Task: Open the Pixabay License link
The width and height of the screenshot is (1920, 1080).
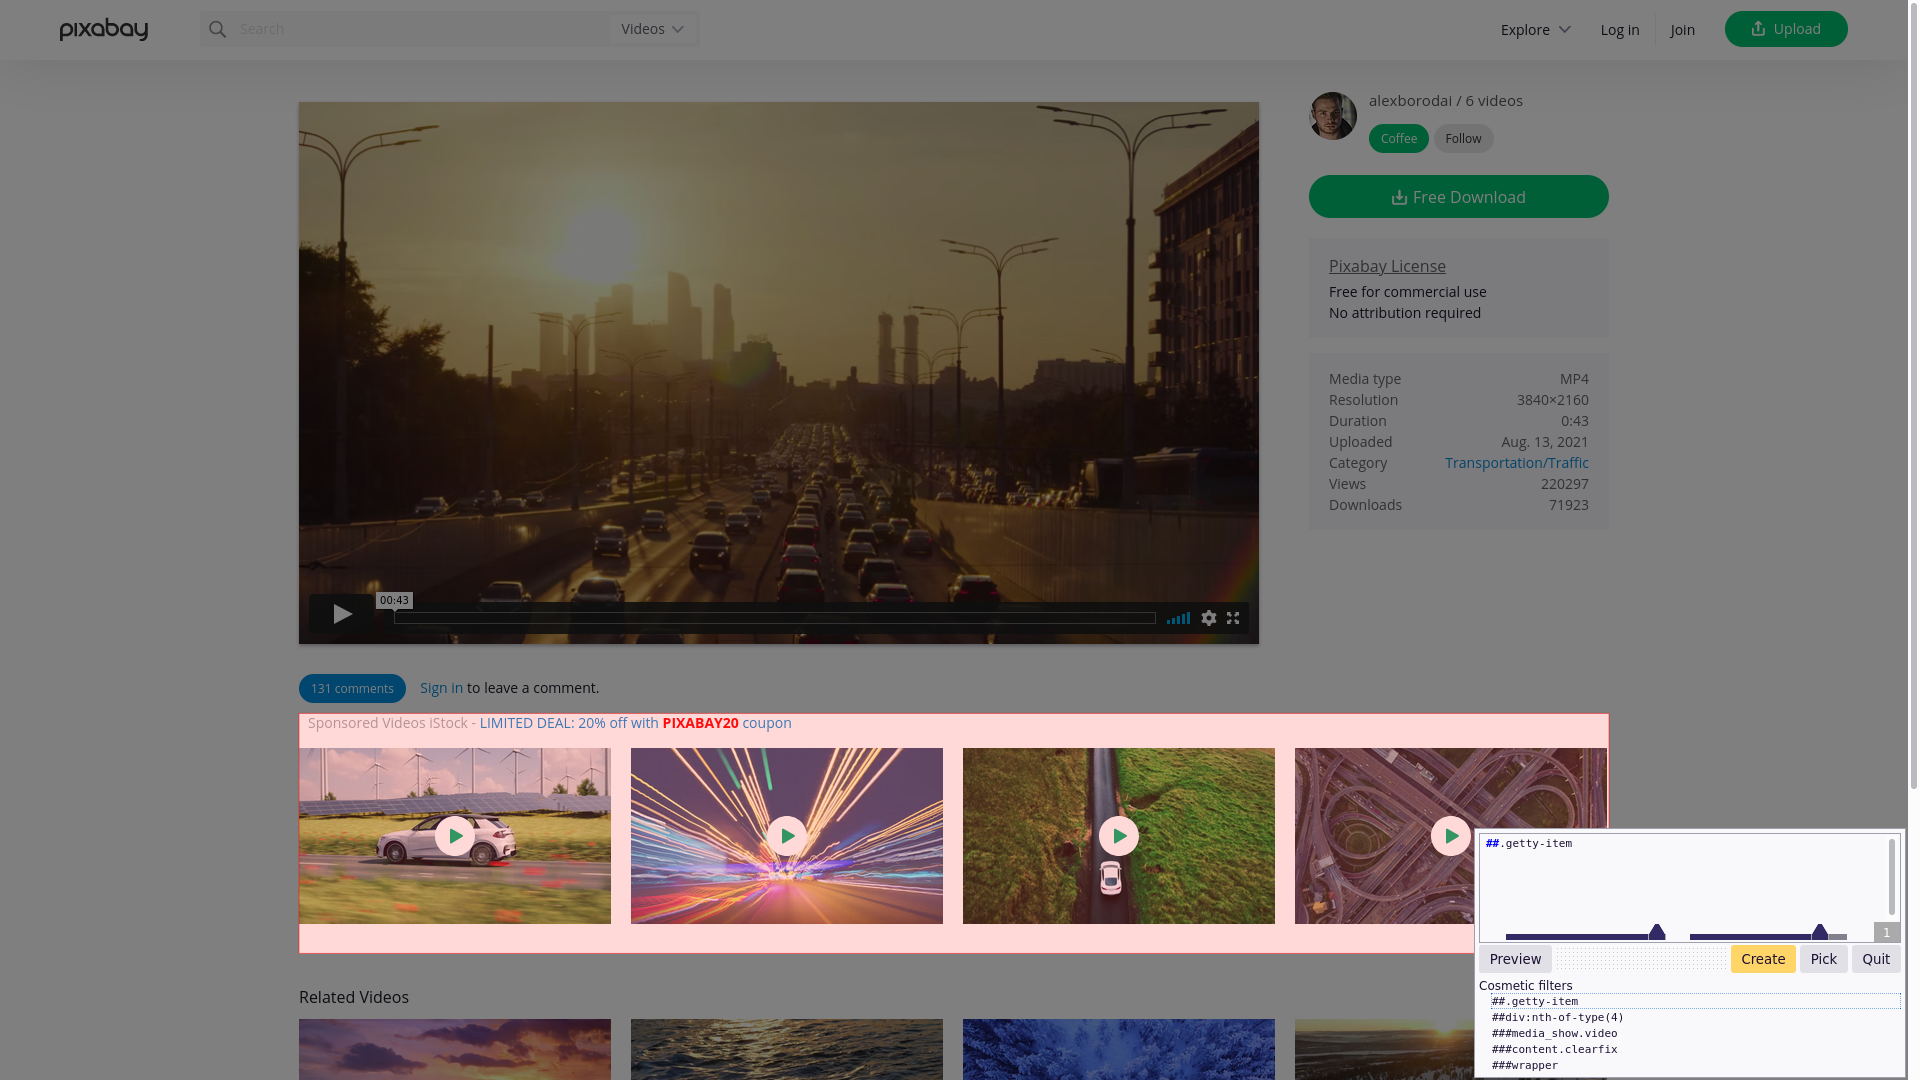Action: click(x=1387, y=266)
